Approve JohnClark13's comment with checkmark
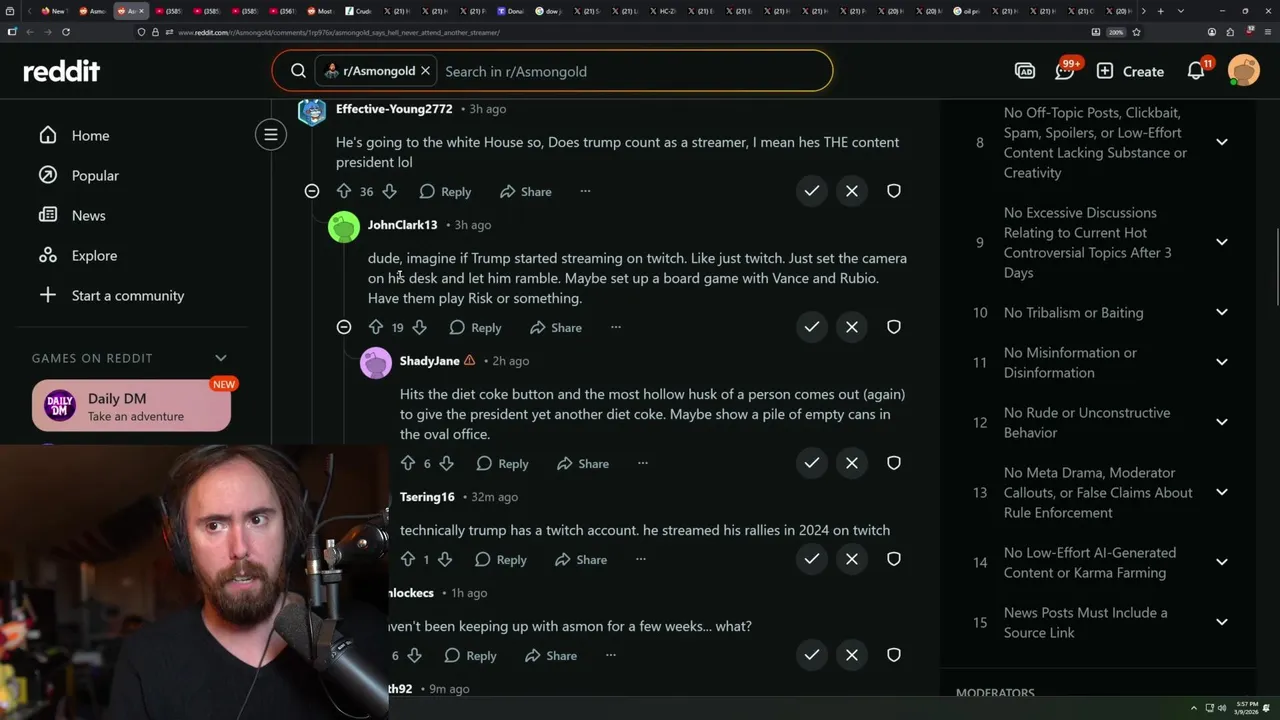 pyautogui.click(x=812, y=327)
